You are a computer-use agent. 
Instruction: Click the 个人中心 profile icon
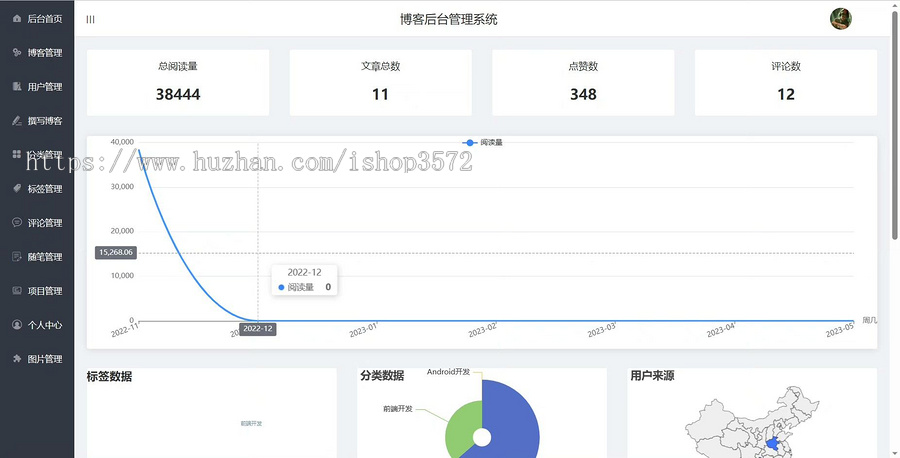click(x=17, y=325)
